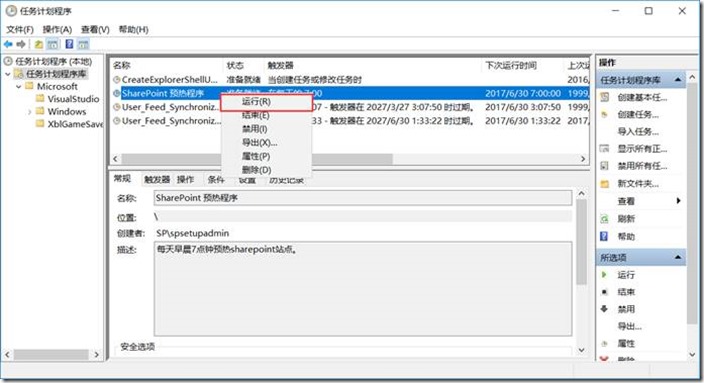704x383 pixels.
Task: Click the task list scroll right arrow
Action: [583, 158]
